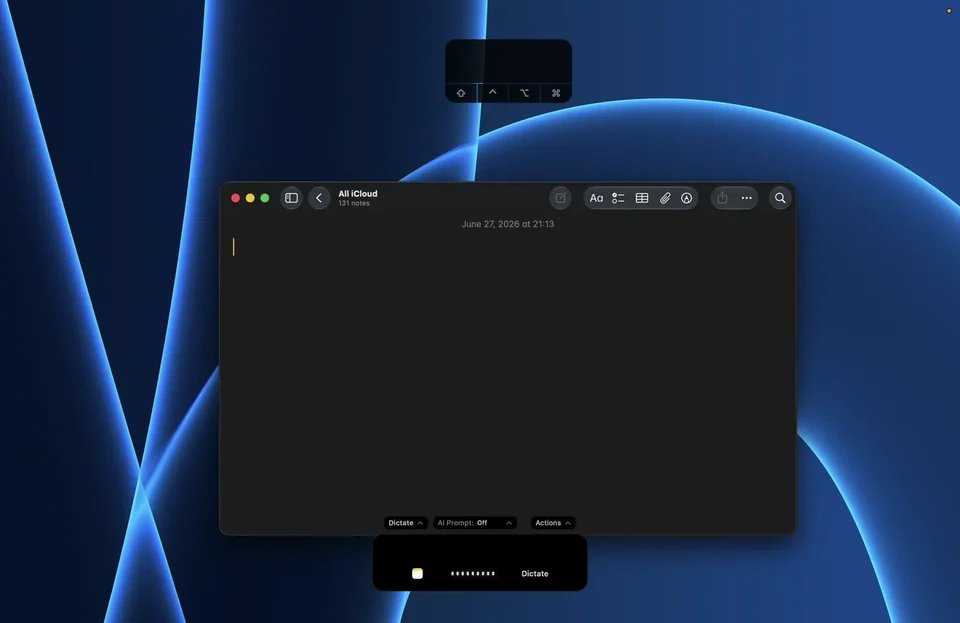960x623 pixels.
Task: Click the 131 notes count text
Action: [354, 203]
